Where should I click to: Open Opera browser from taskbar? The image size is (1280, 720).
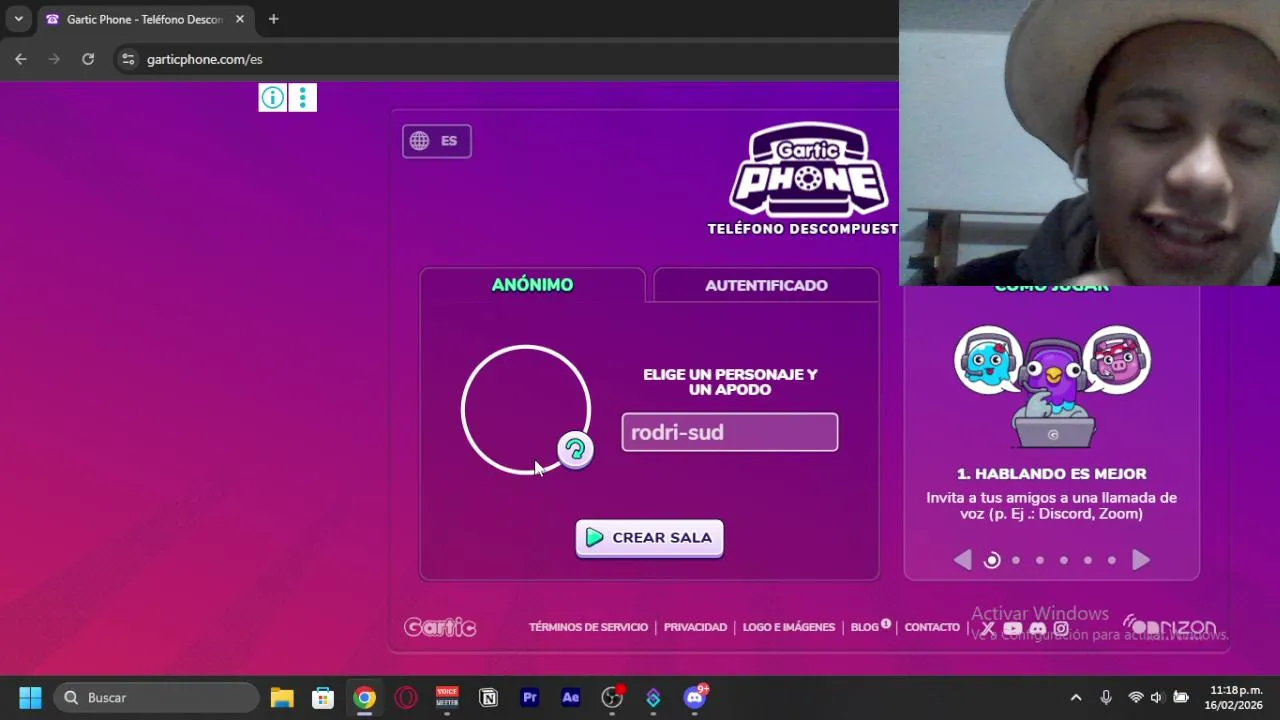coord(406,697)
